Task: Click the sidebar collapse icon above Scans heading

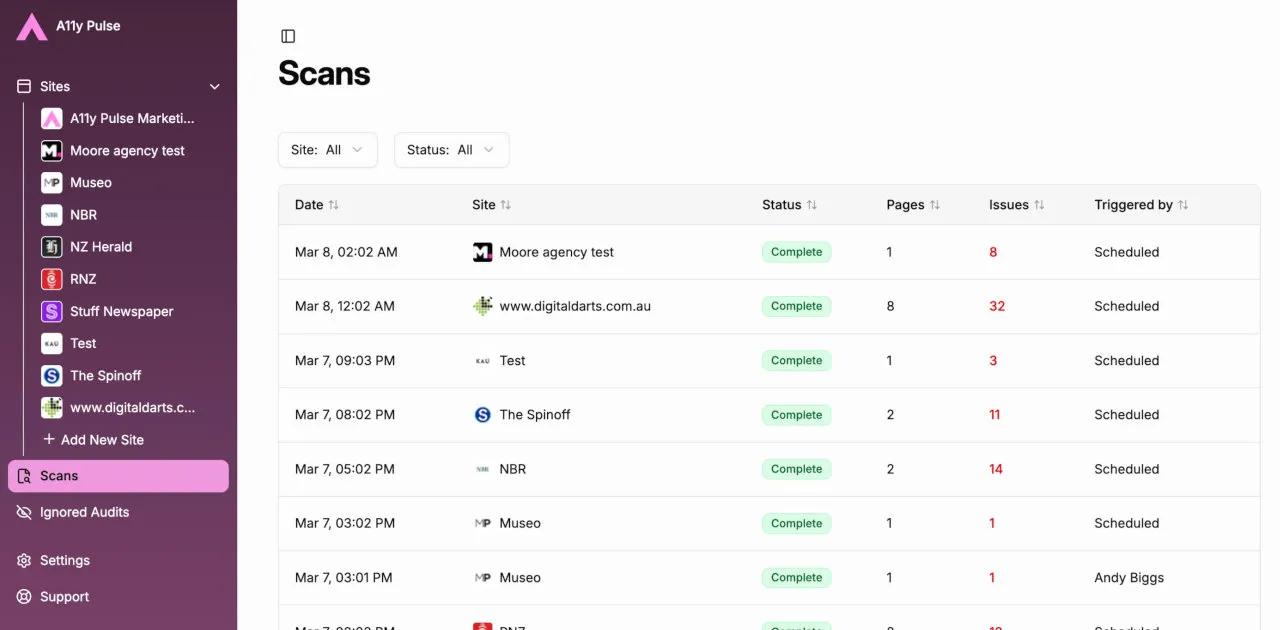Action: click(x=288, y=35)
